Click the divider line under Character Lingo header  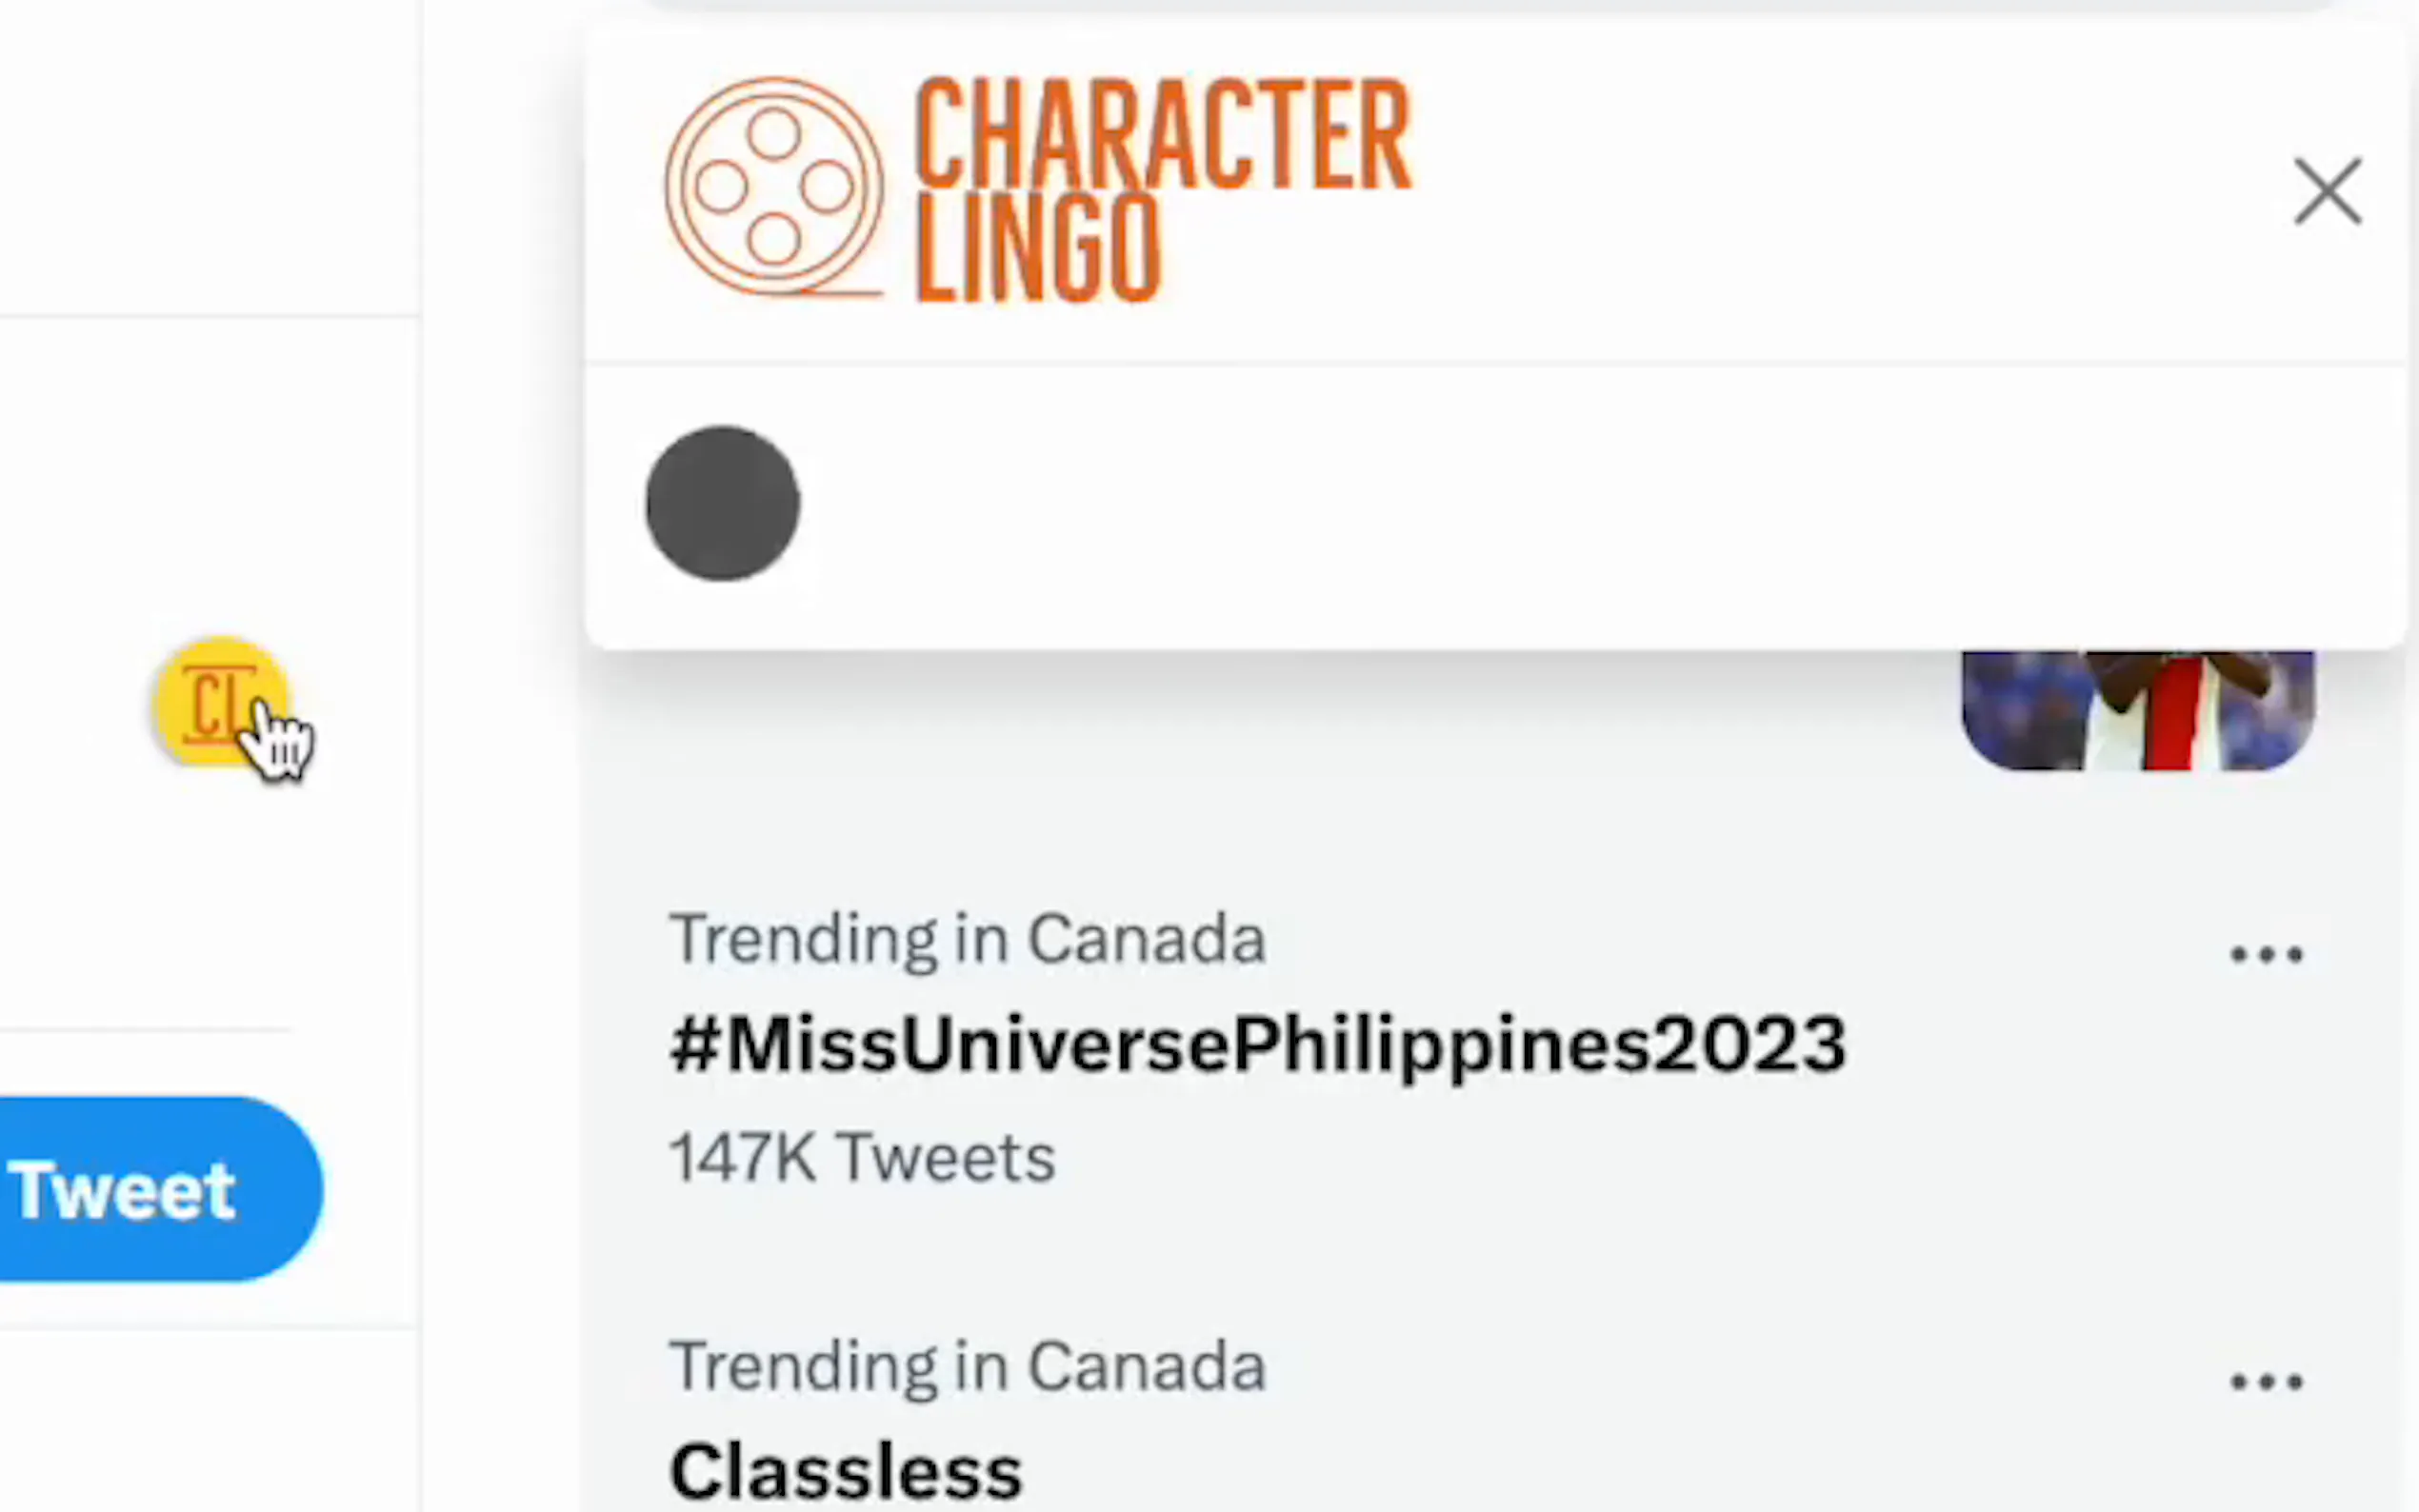click(1495, 362)
